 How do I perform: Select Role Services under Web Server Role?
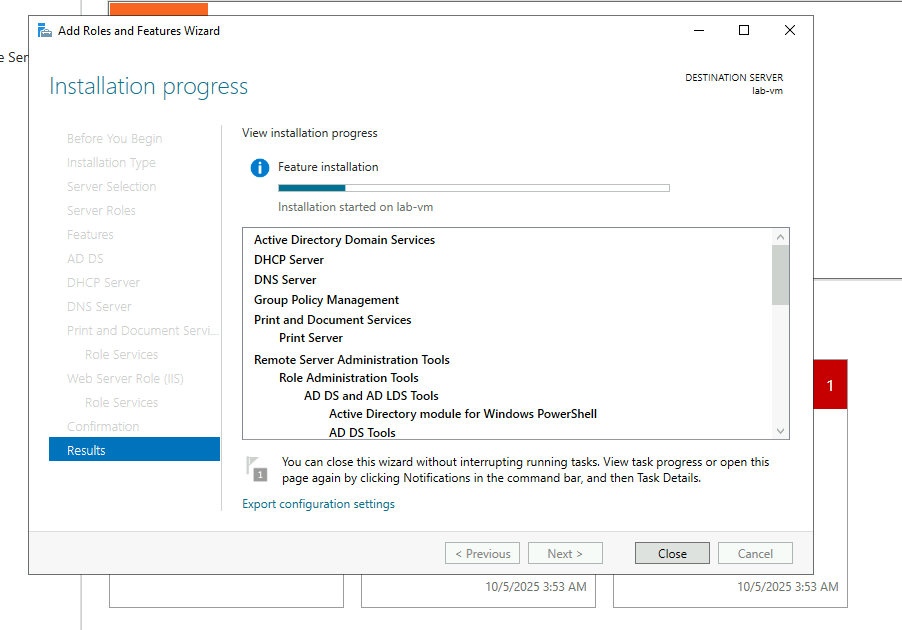coord(121,402)
